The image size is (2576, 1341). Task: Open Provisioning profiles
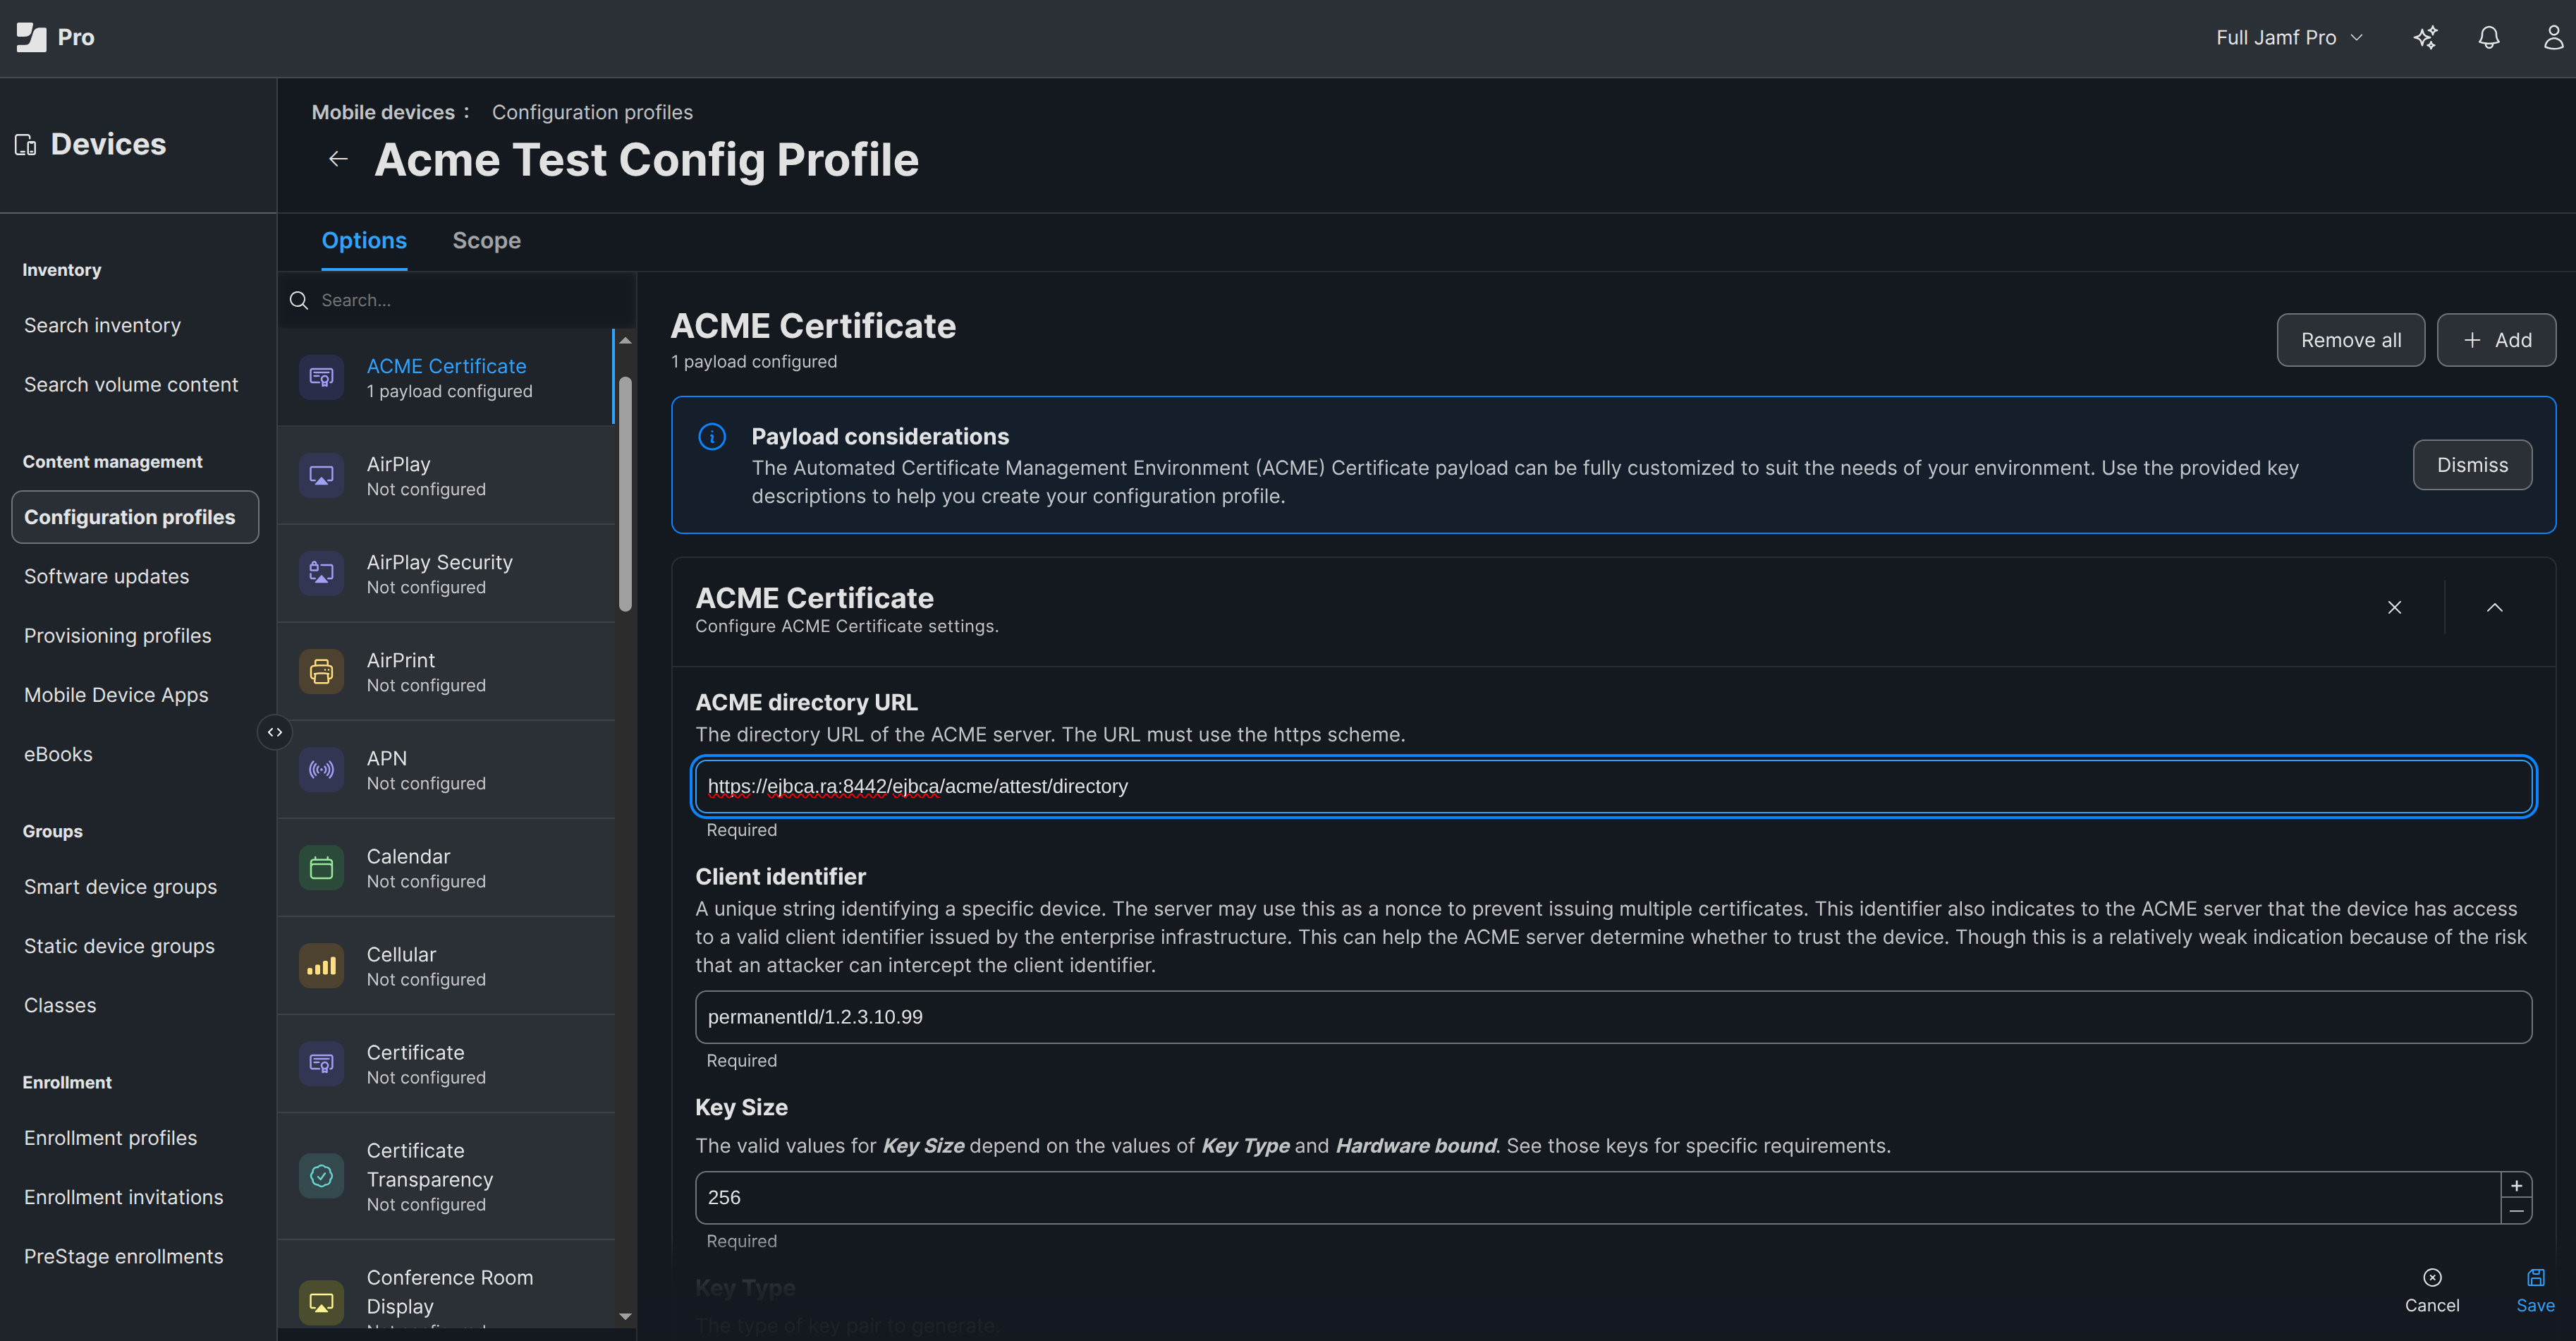coord(117,636)
